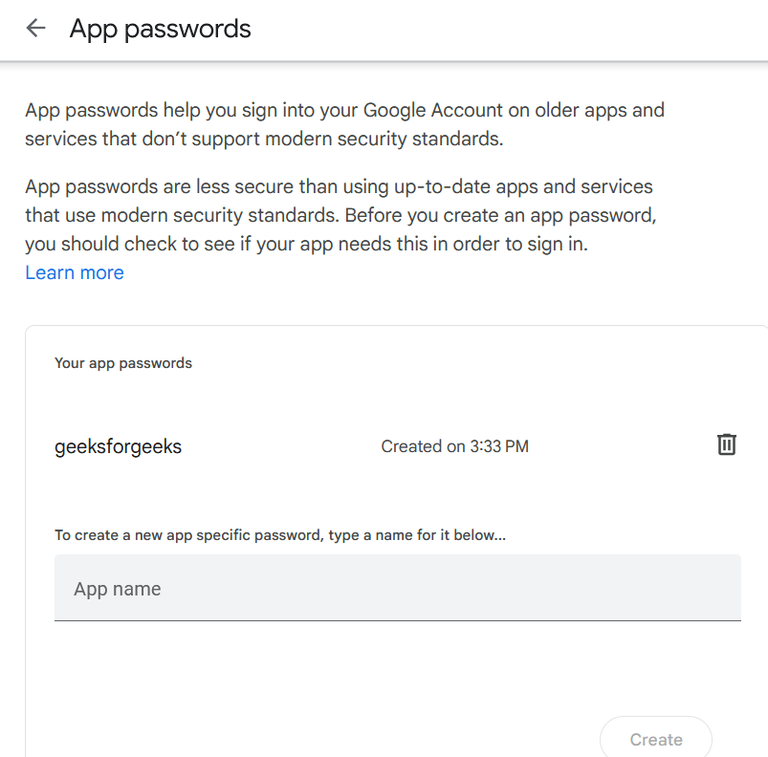Click the "Your app passwords" heading
Screen dimensions: 768x757
click(123, 363)
